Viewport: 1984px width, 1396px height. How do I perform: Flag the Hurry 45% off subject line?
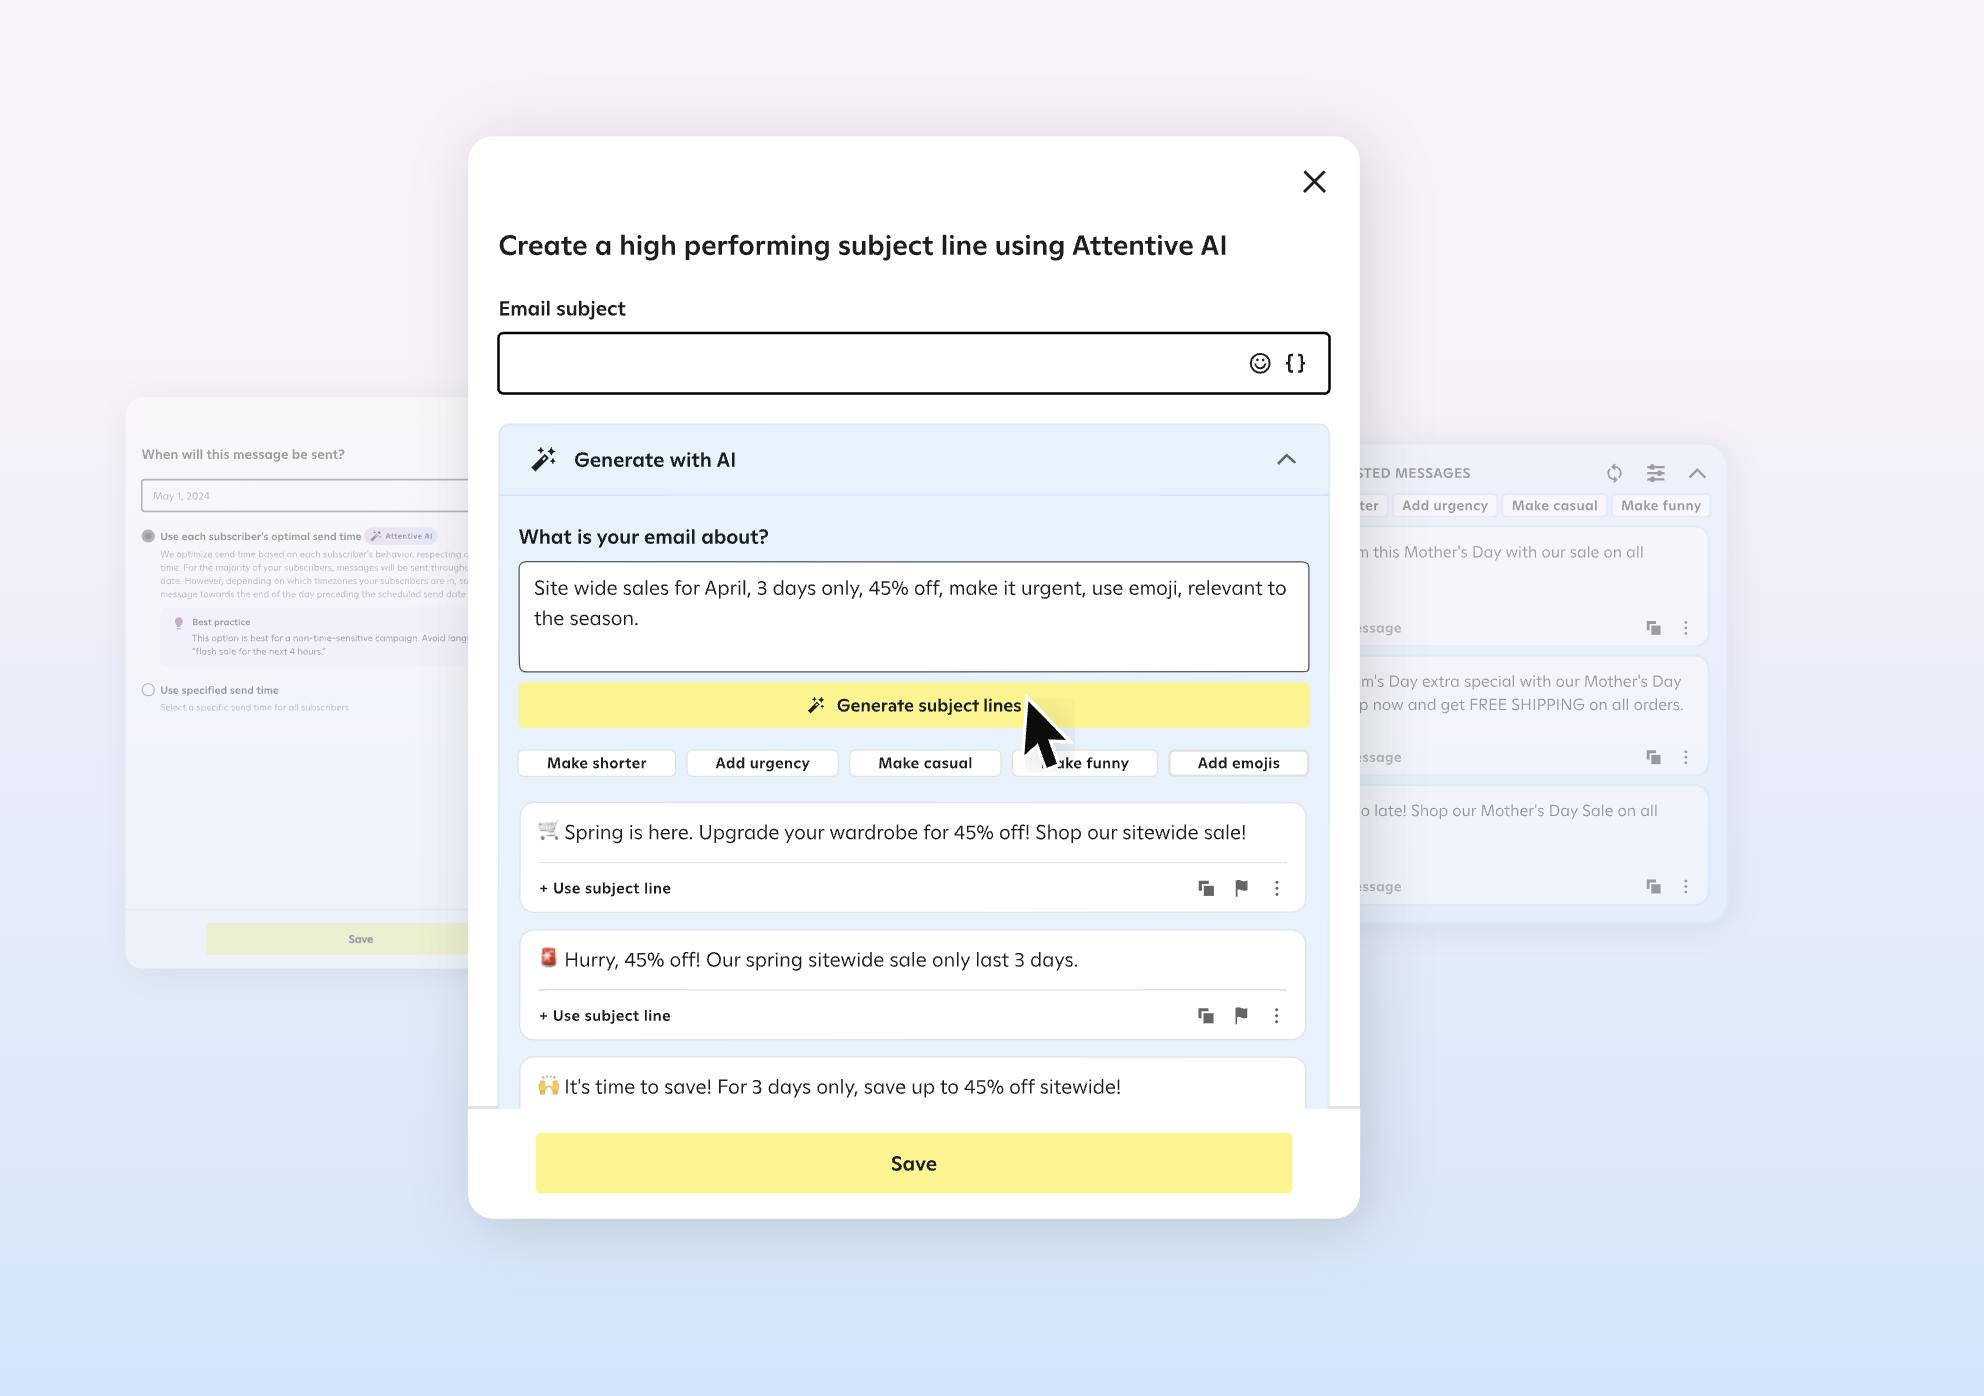pyautogui.click(x=1241, y=1016)
